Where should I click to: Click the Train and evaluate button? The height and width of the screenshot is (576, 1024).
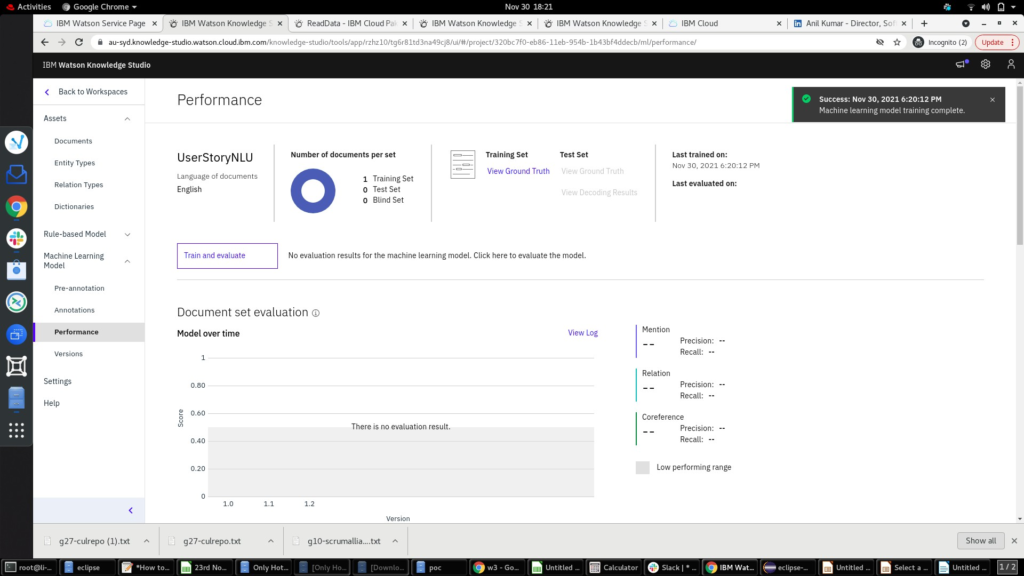(227, 256)
